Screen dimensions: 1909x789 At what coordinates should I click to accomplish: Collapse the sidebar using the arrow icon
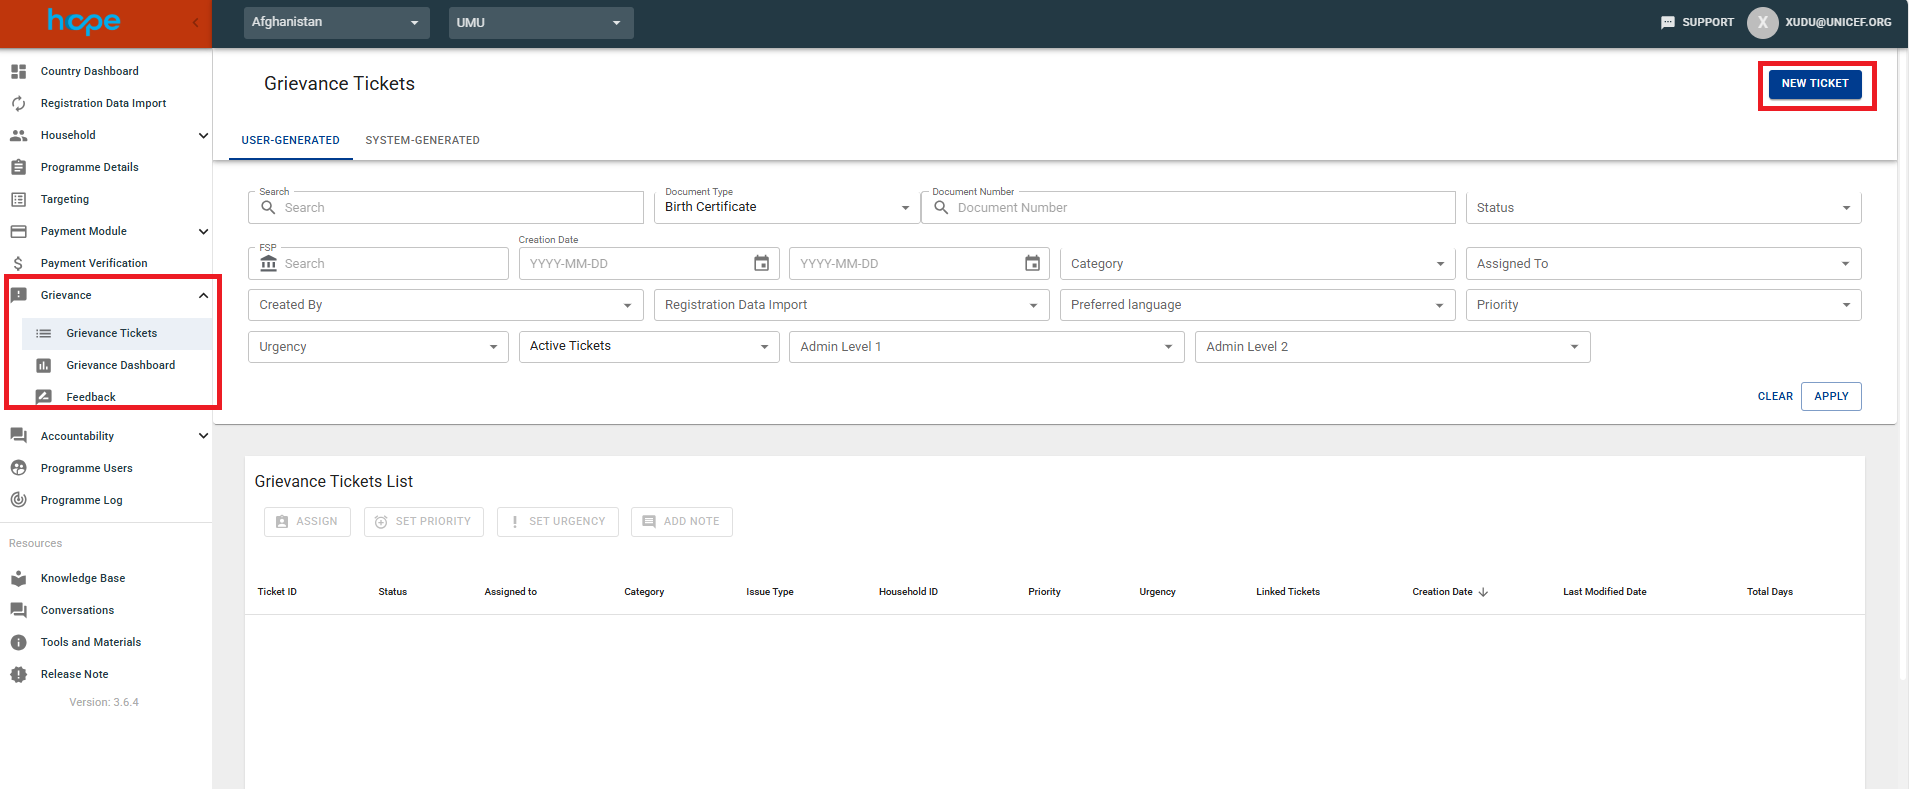(x=196, y=22)
